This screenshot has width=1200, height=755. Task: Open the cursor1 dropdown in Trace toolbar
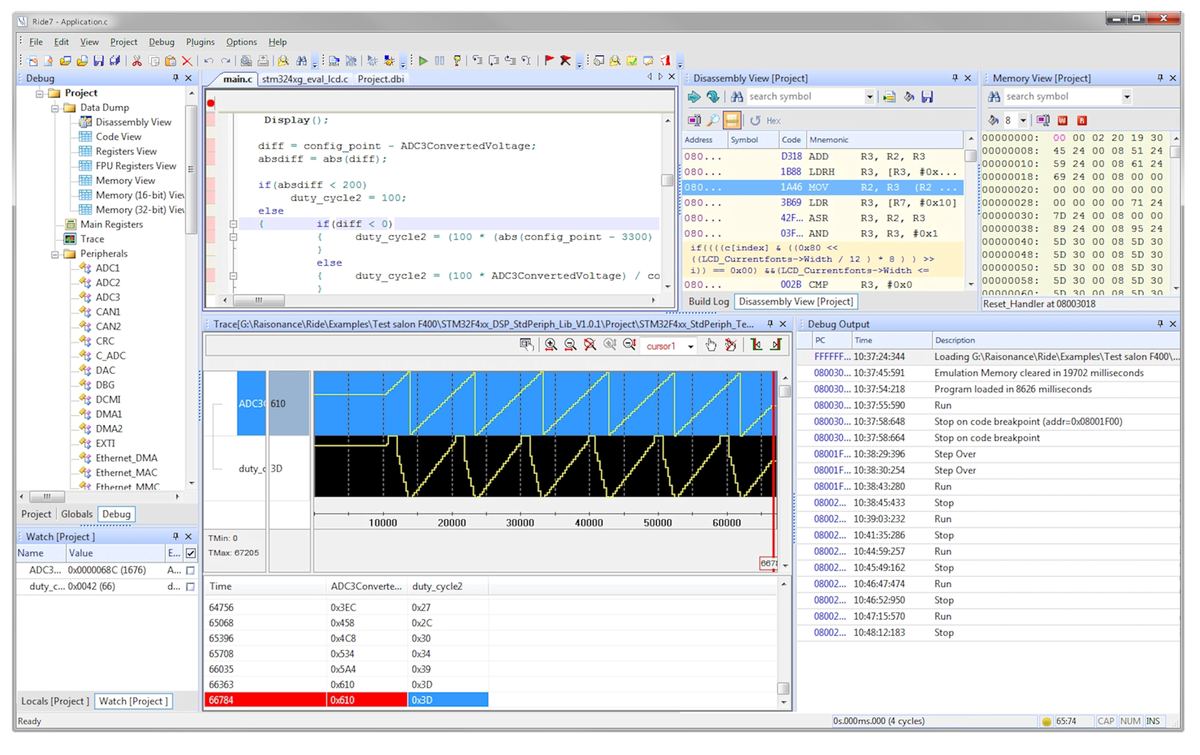click(691, 346)
